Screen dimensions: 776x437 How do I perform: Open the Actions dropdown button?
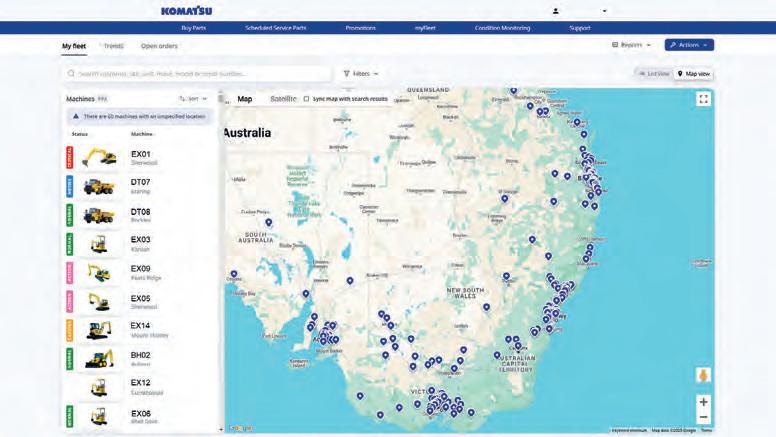(689, 45)
